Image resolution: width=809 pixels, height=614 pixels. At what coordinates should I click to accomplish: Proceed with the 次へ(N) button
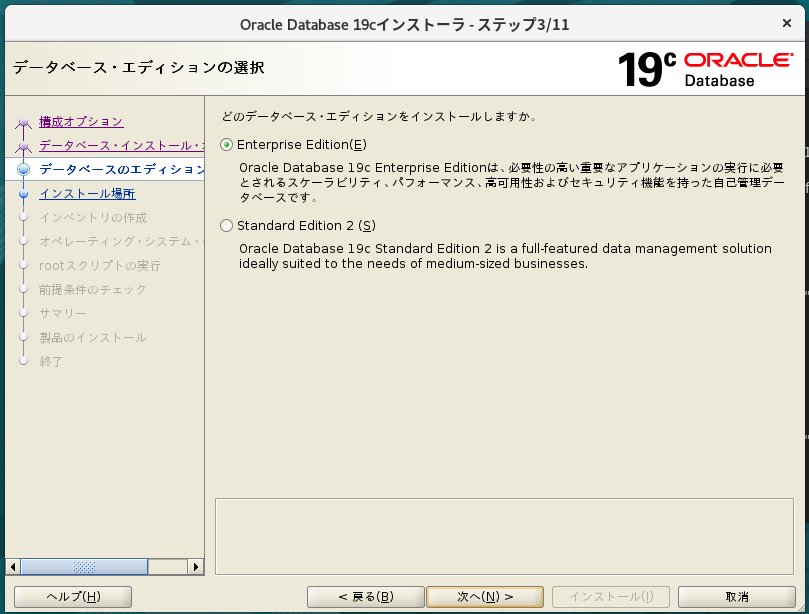(485, 597)
